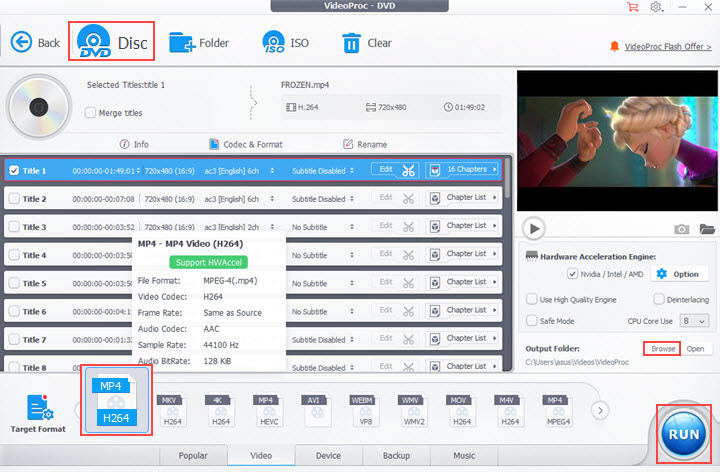
Task: Open the shopping cart icon
Action: 633,7
